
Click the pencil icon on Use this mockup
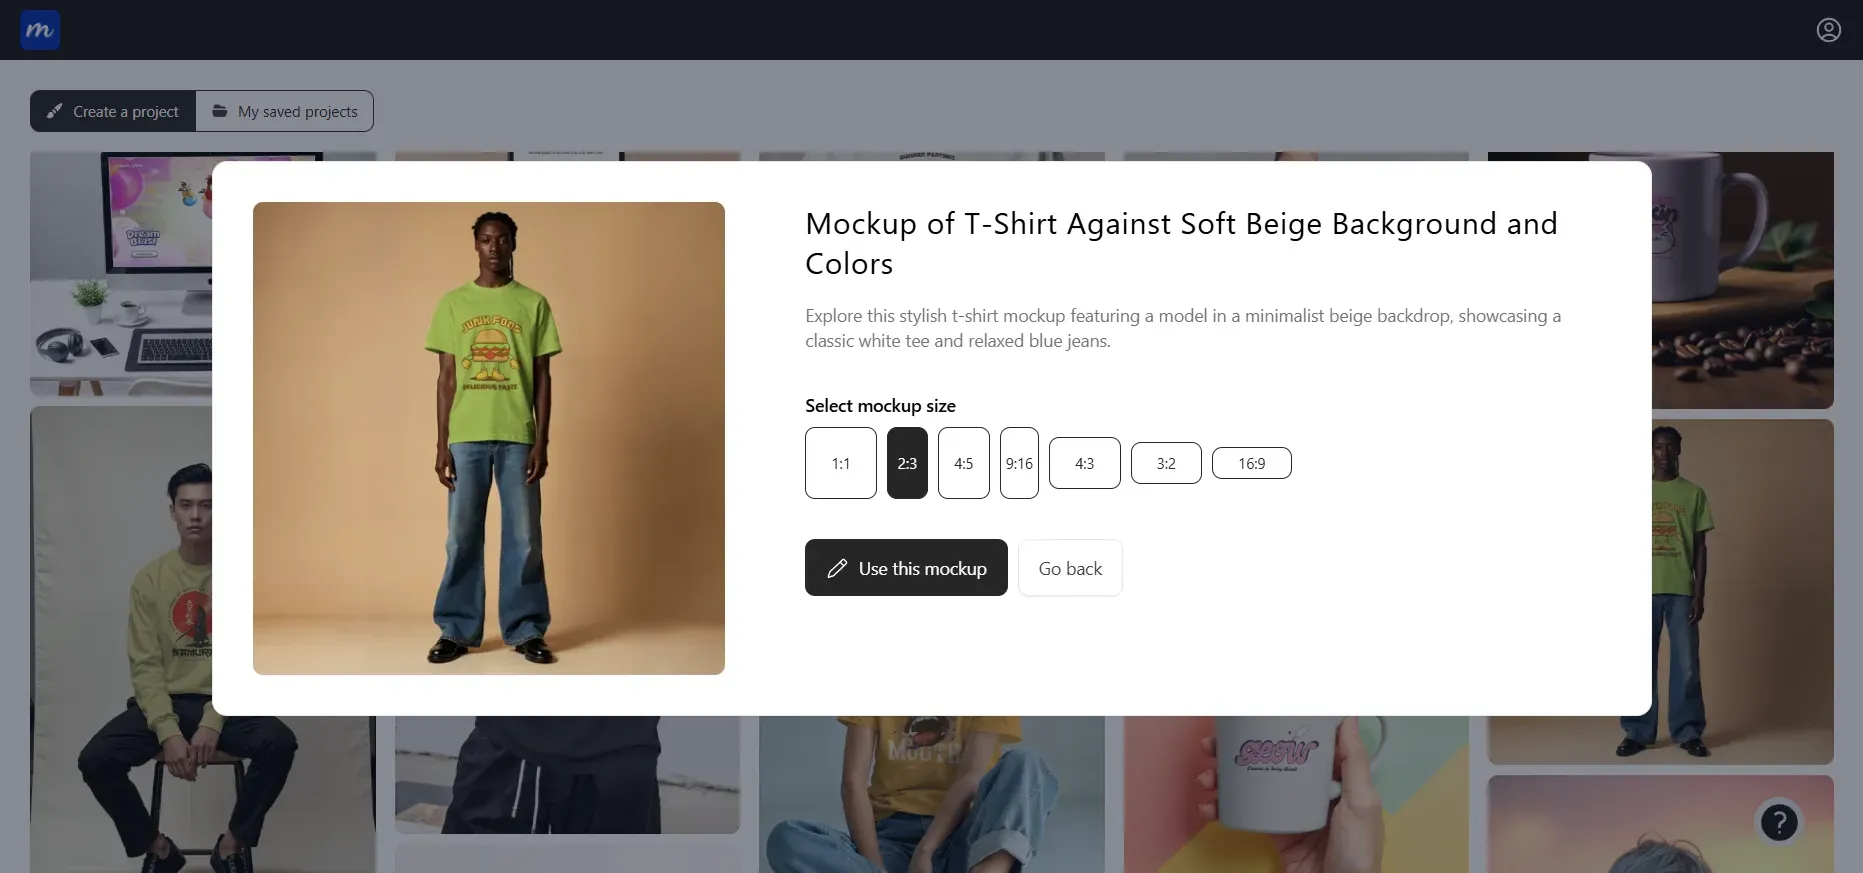[837, 568]
